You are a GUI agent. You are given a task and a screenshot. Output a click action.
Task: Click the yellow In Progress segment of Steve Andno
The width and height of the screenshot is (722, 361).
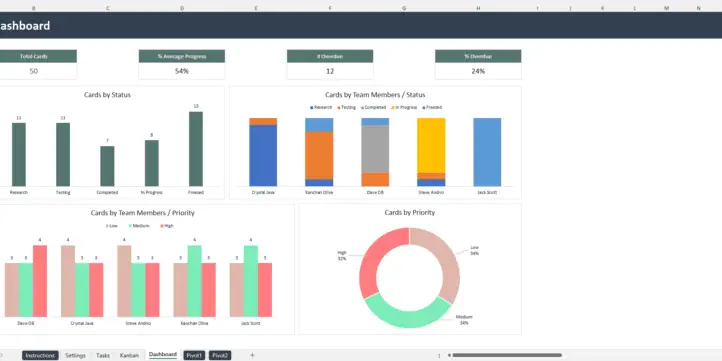click(x=431, y=146)
